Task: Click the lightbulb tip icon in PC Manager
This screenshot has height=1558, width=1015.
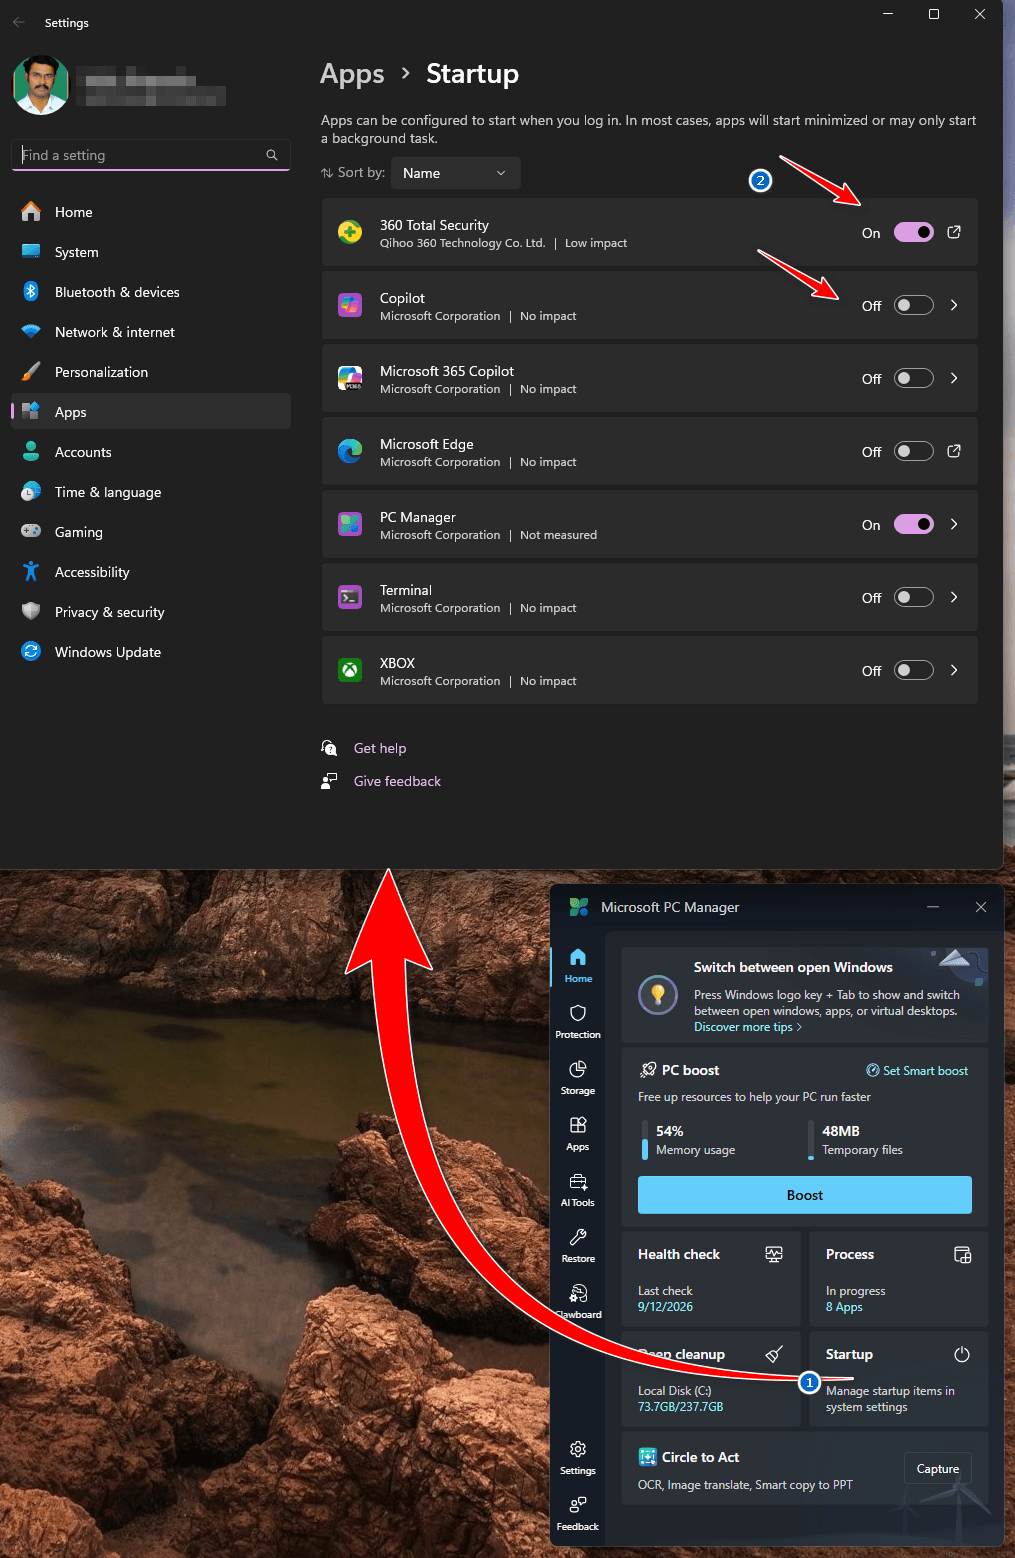Action: (658, 995)
